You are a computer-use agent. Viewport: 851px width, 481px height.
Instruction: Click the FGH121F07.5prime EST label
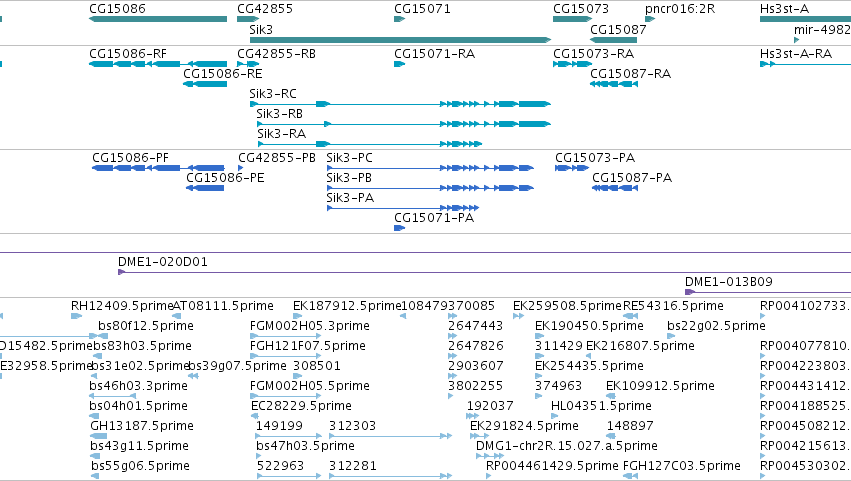[x=308, y=346]
